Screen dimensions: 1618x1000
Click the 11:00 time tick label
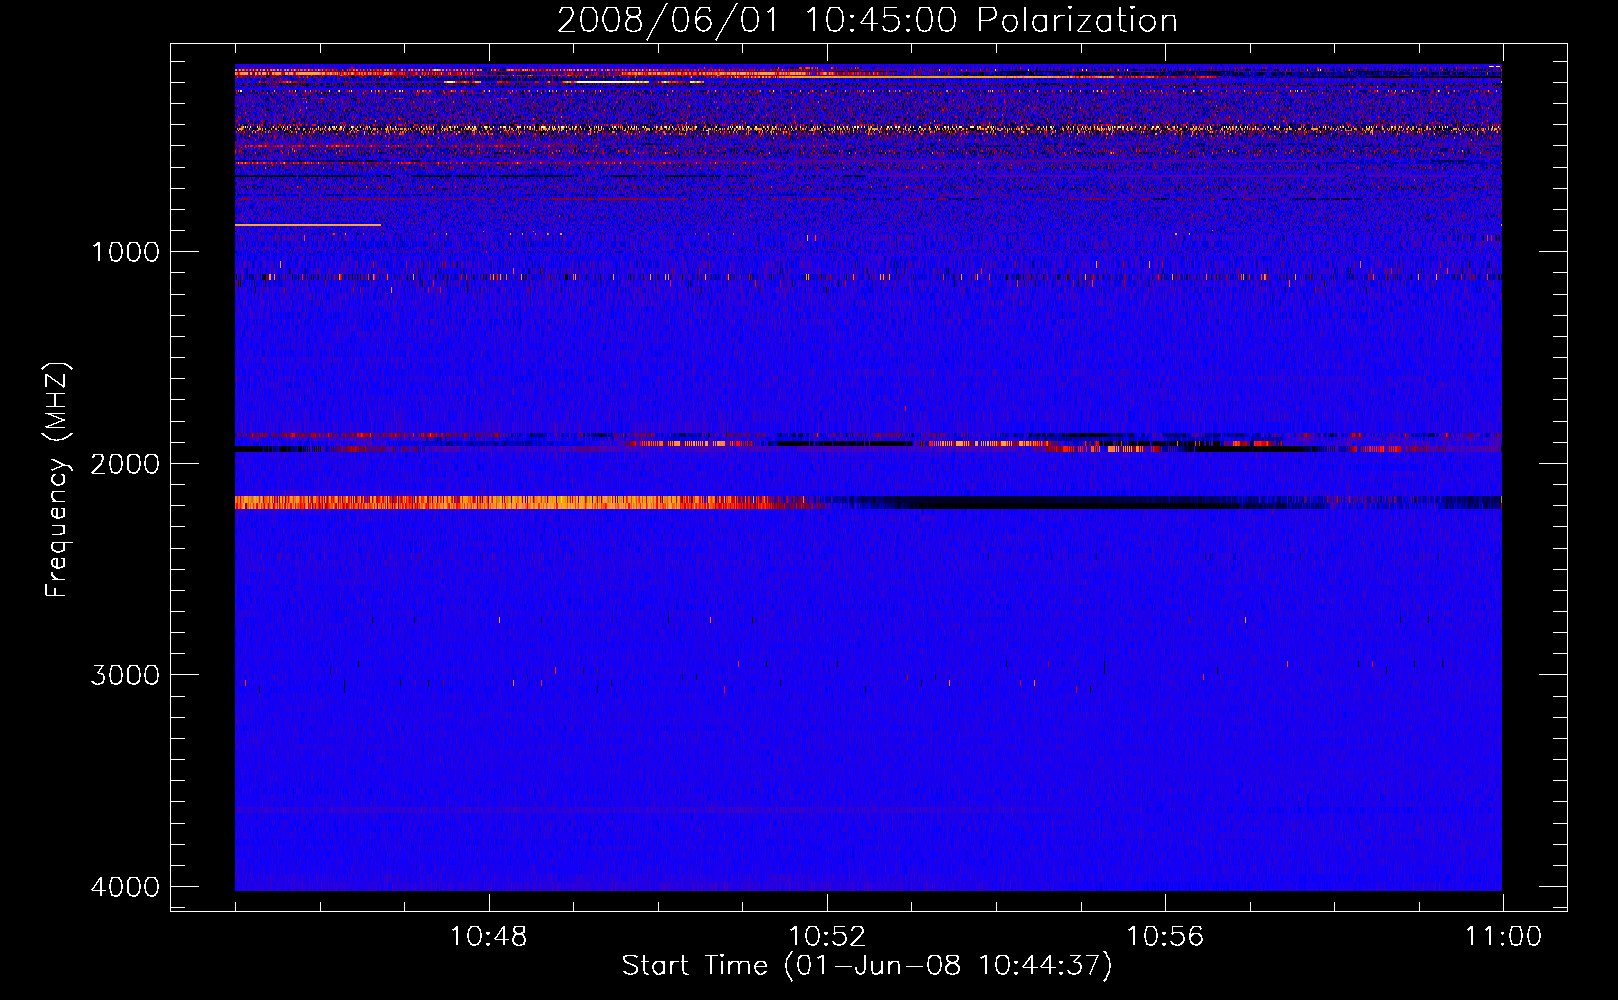(x=1503, y=937)
